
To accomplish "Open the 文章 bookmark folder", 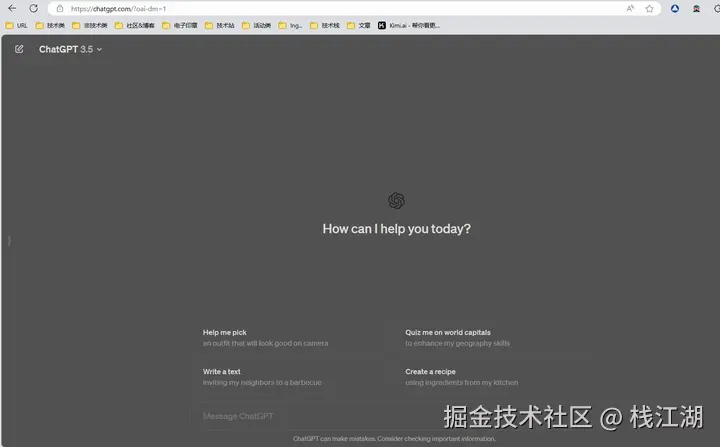I will pyautogui.click(x=359, y=25).
